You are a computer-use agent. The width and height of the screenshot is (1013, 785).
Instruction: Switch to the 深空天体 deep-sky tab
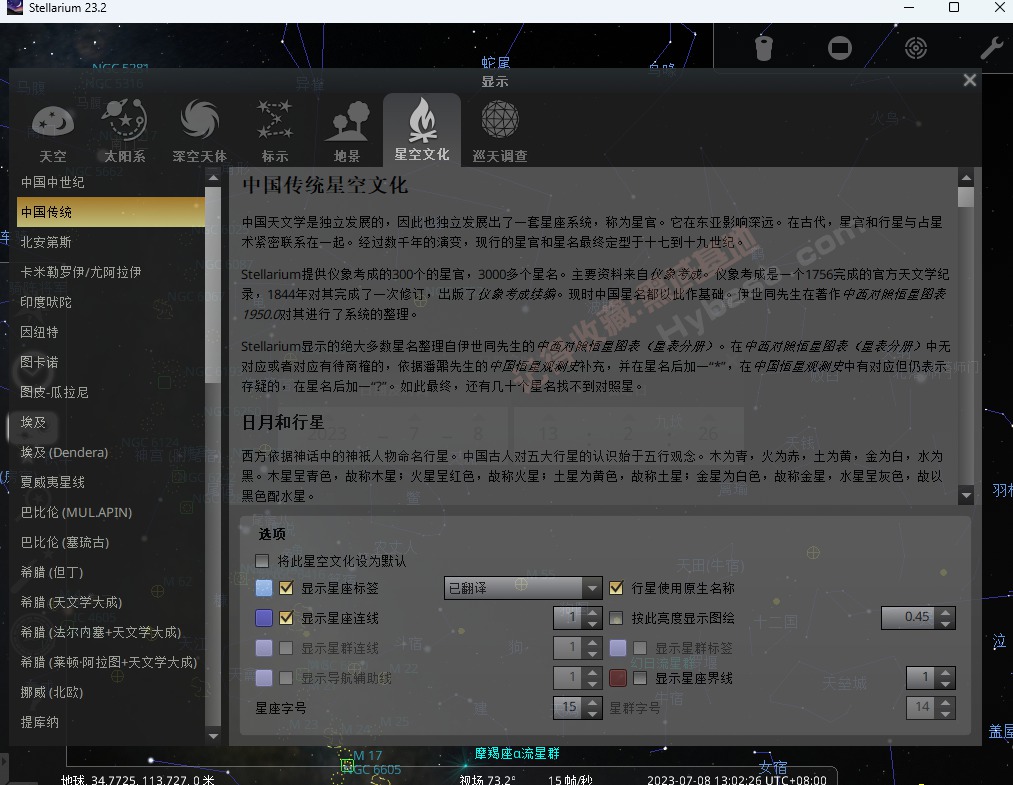point(200,131)
